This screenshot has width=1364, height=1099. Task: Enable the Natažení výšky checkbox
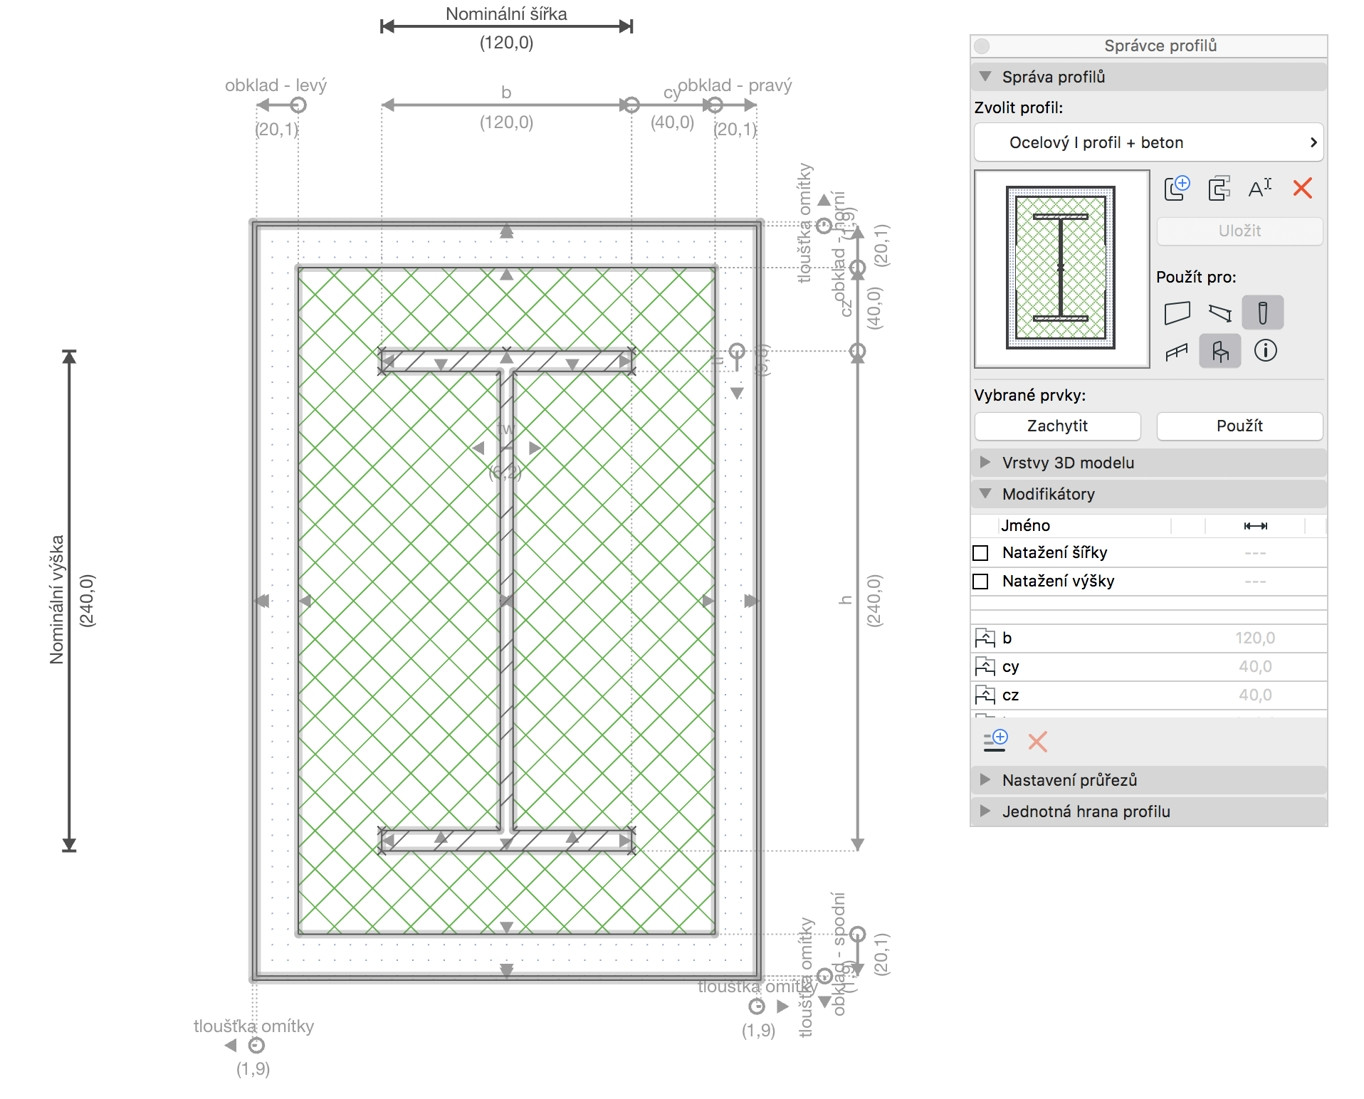click(981, 581)
